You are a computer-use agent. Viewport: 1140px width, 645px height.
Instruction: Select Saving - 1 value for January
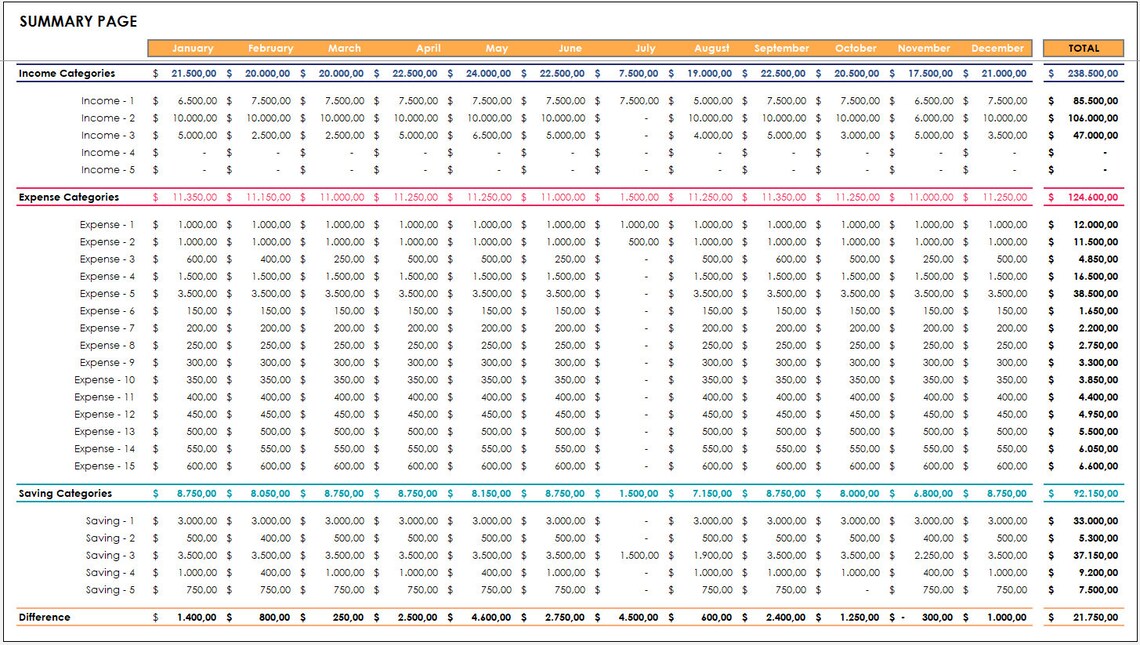point(195,520)
